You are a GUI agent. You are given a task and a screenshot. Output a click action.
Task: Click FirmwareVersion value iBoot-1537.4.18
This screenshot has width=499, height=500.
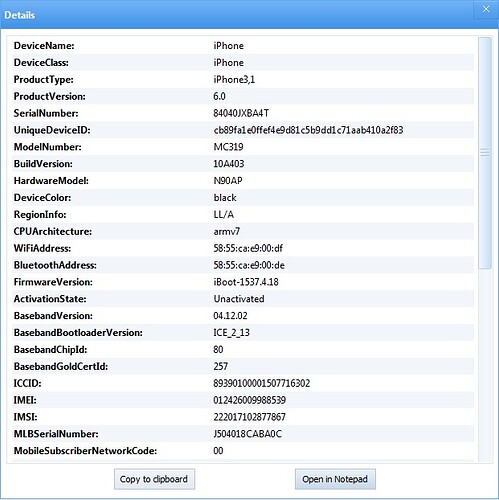[x=246, y=282]
